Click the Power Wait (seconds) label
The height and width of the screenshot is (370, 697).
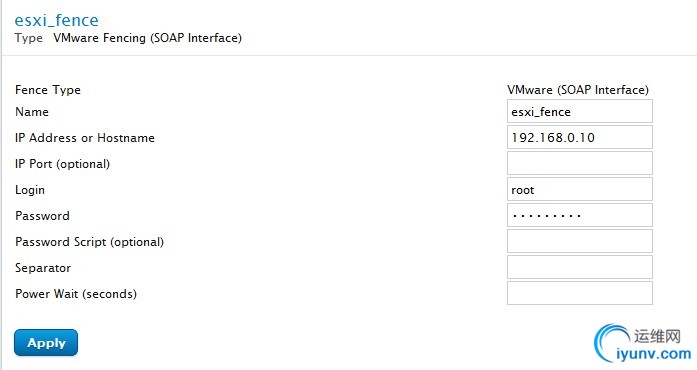click(x=76, y=294)
